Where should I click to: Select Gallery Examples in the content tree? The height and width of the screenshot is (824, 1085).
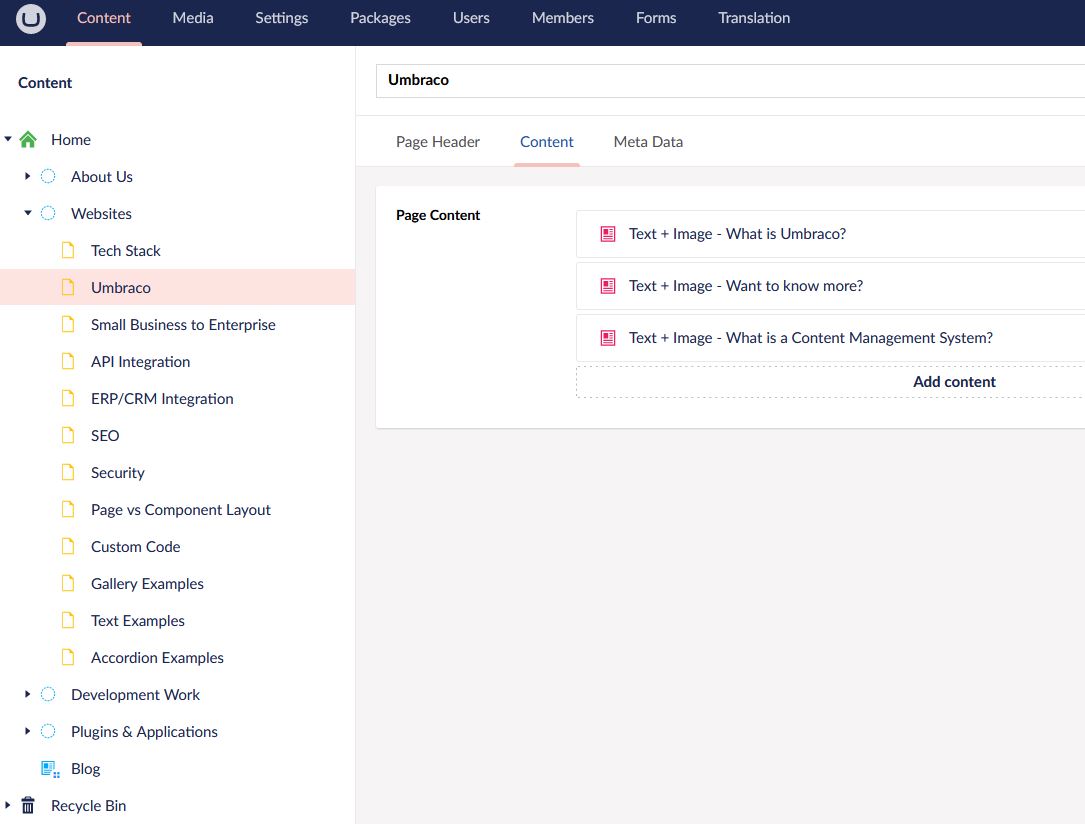[147, 584]
